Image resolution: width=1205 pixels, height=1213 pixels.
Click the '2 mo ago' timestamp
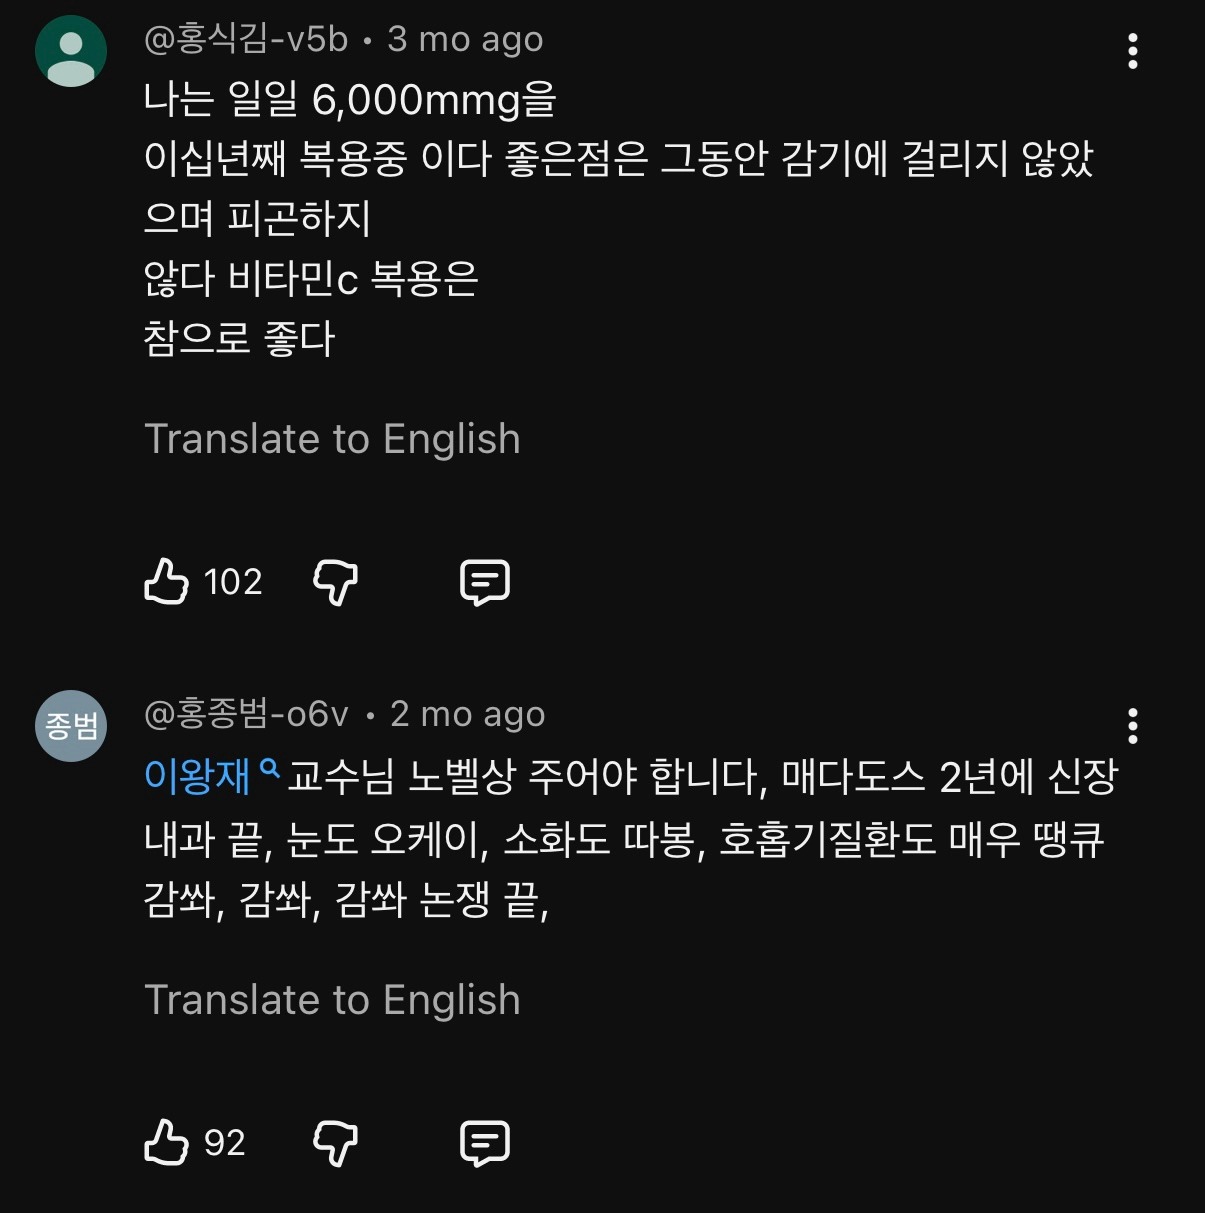(467, 714)
